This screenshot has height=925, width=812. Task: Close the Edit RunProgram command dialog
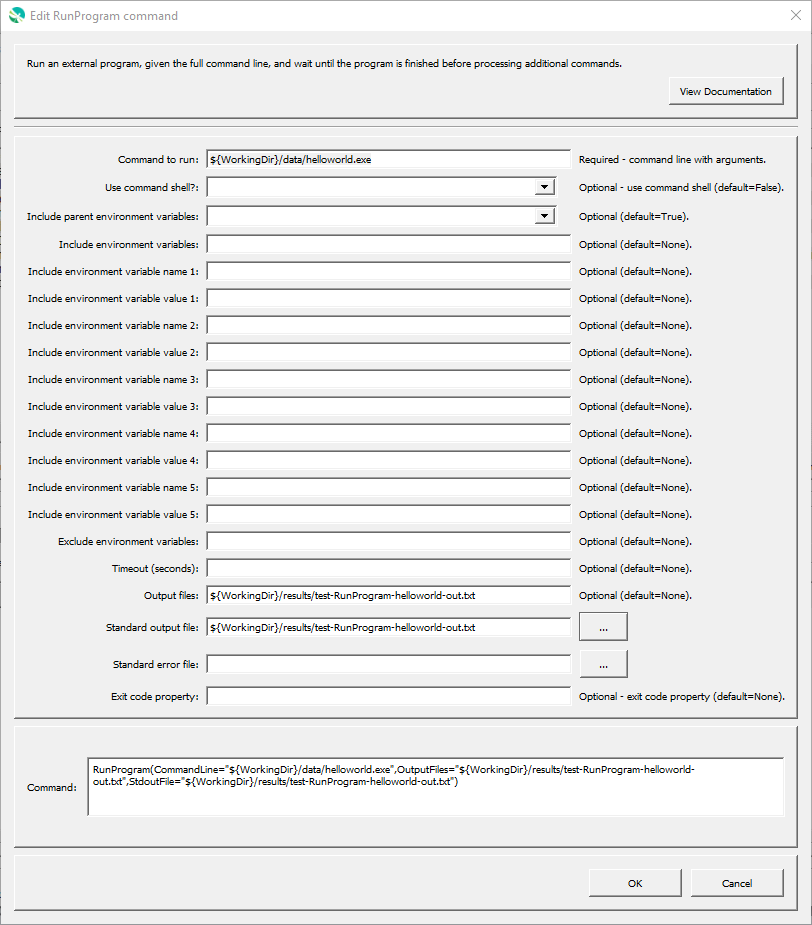point(795,15)
